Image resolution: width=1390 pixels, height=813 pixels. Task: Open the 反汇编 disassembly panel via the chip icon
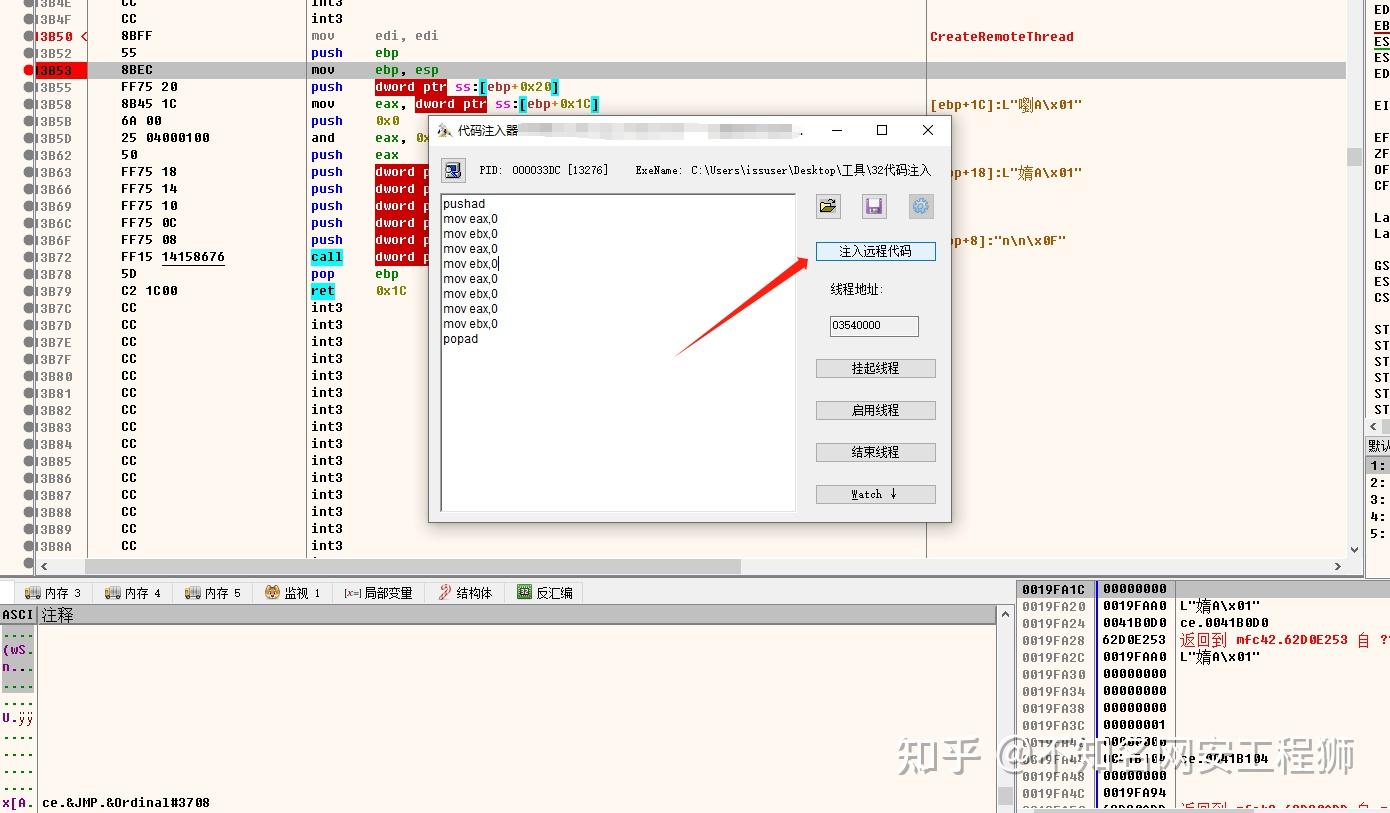524,592
